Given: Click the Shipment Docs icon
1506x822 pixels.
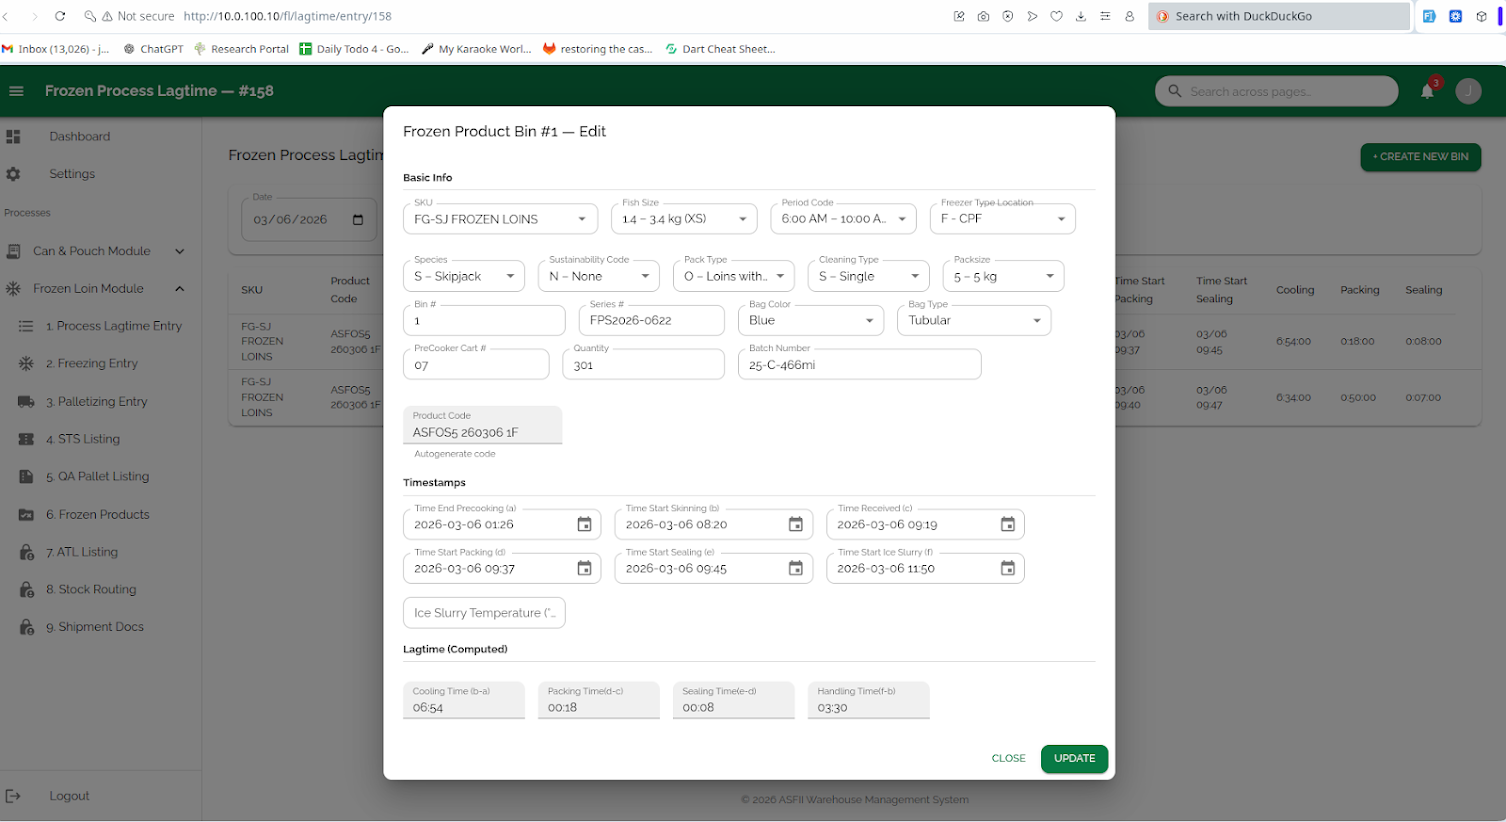Looking at the screenshot, I should pos(26,627).
